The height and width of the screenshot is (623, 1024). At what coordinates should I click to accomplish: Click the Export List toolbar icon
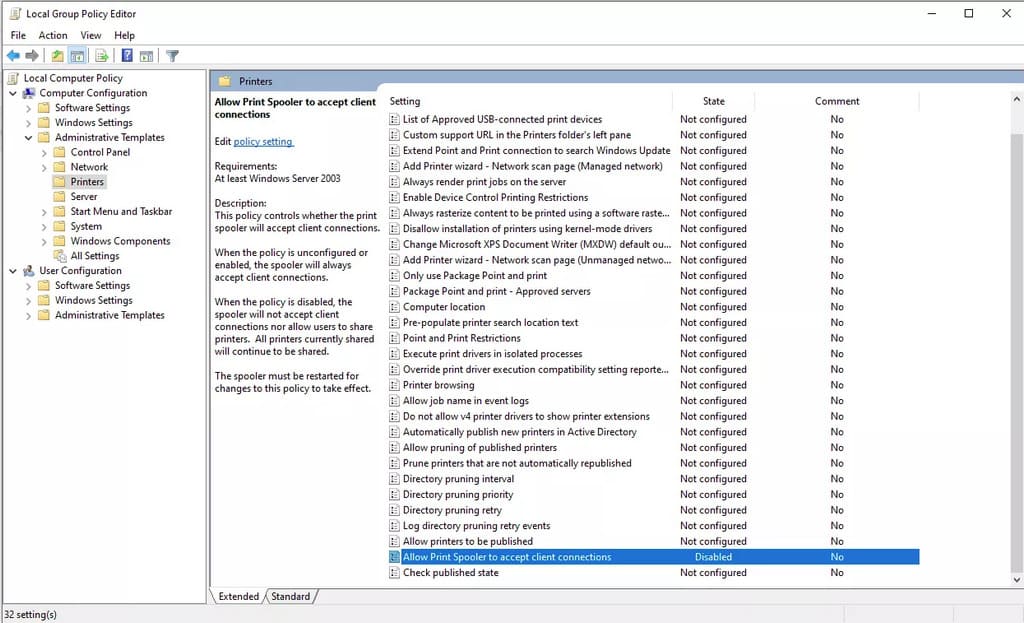click(x=101, y=56)
